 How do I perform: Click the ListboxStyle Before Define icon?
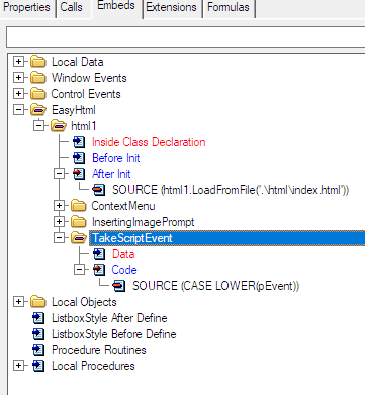coord(38,334)
